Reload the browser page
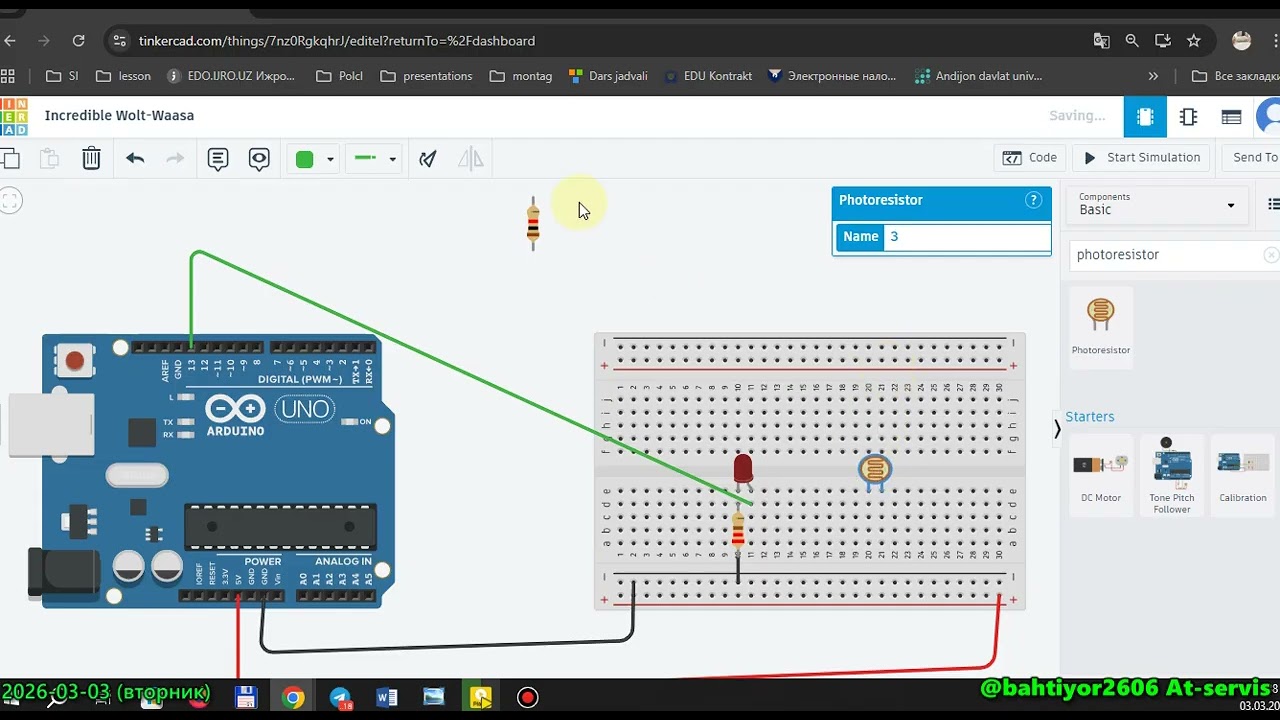 click(79, 41)
